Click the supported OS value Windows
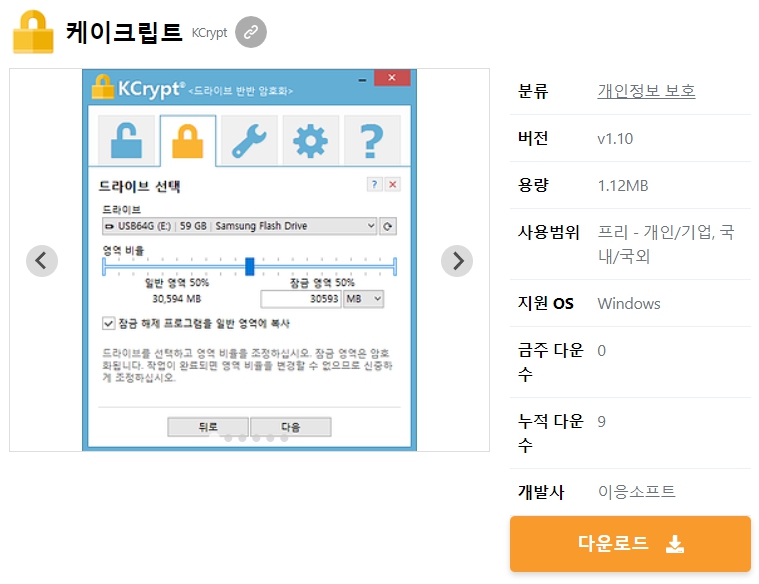Image resolution: width=759 pixels, height=584 pixels. 629,304
